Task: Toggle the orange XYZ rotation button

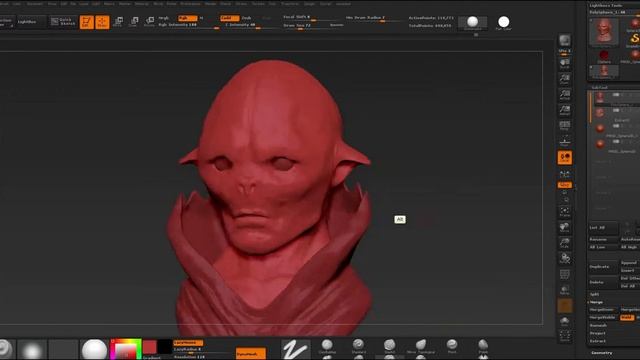Action: [x=564, y=185]
